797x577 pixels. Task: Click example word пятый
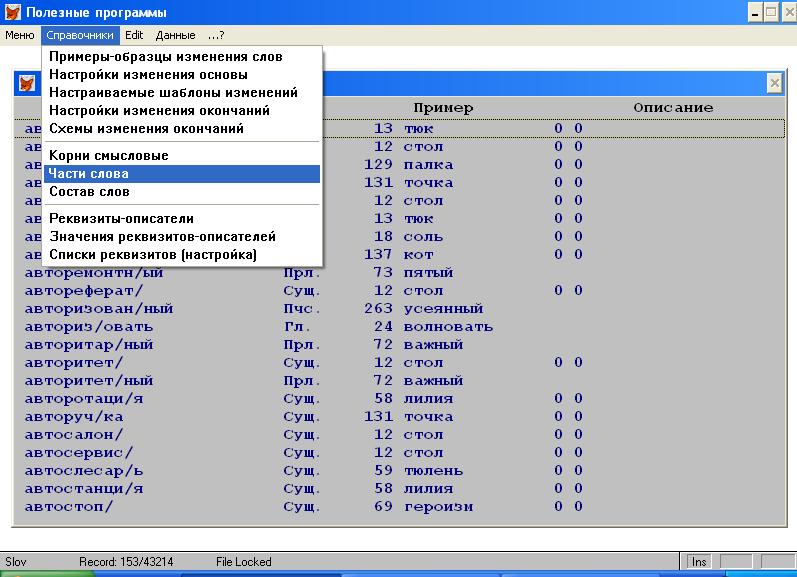pyautogui.click(x=428, y=273)
